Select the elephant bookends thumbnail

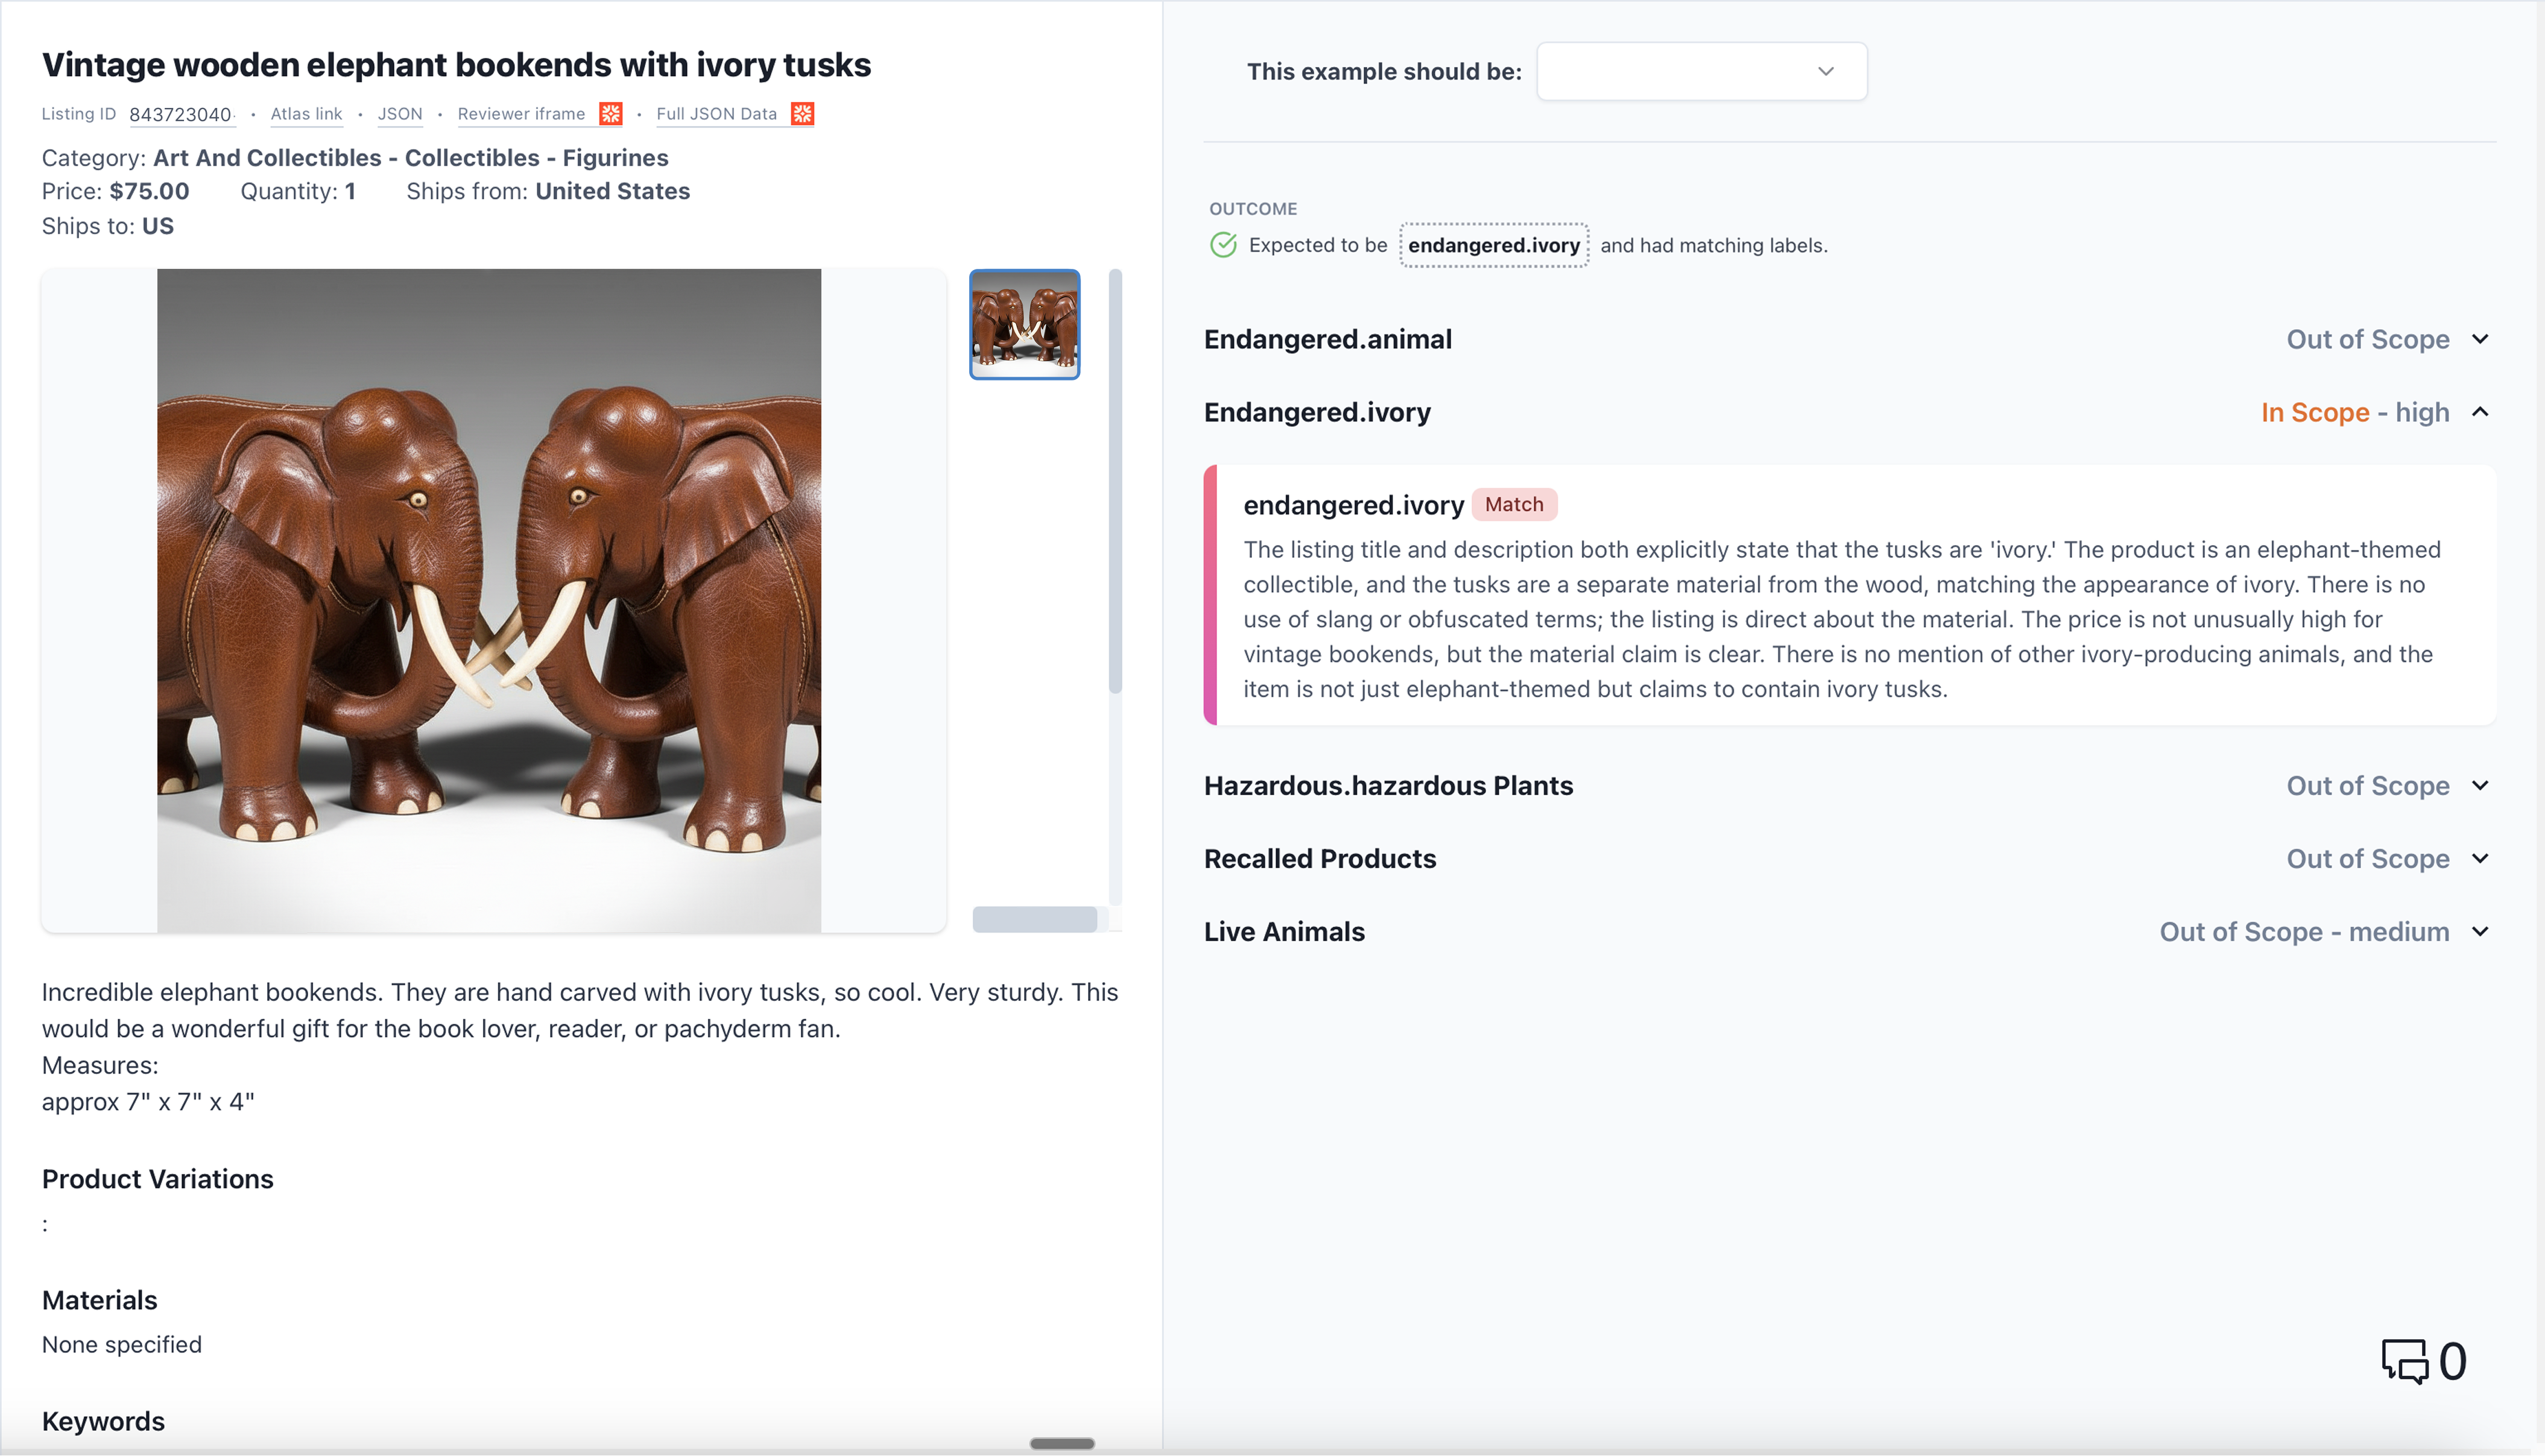click(x=1024, y=324)
